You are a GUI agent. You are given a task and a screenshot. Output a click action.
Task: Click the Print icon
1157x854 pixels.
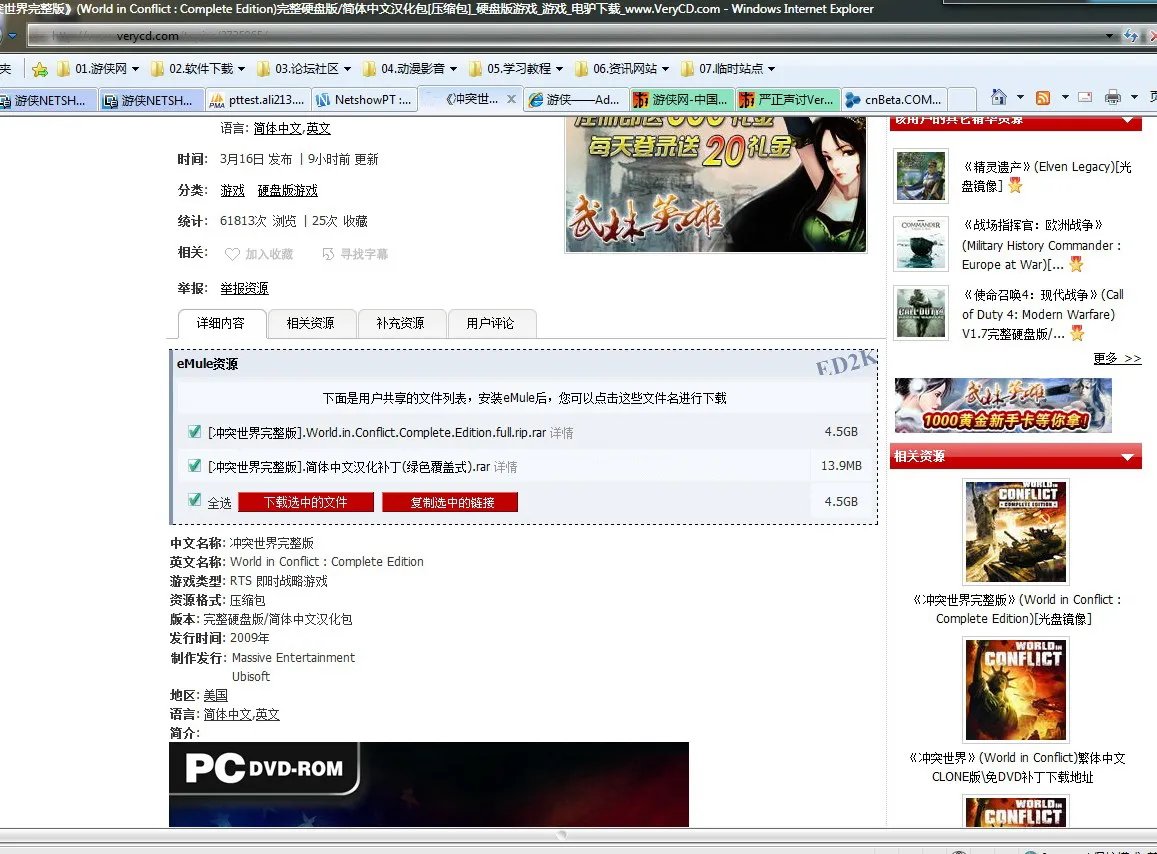point(1113,96)
